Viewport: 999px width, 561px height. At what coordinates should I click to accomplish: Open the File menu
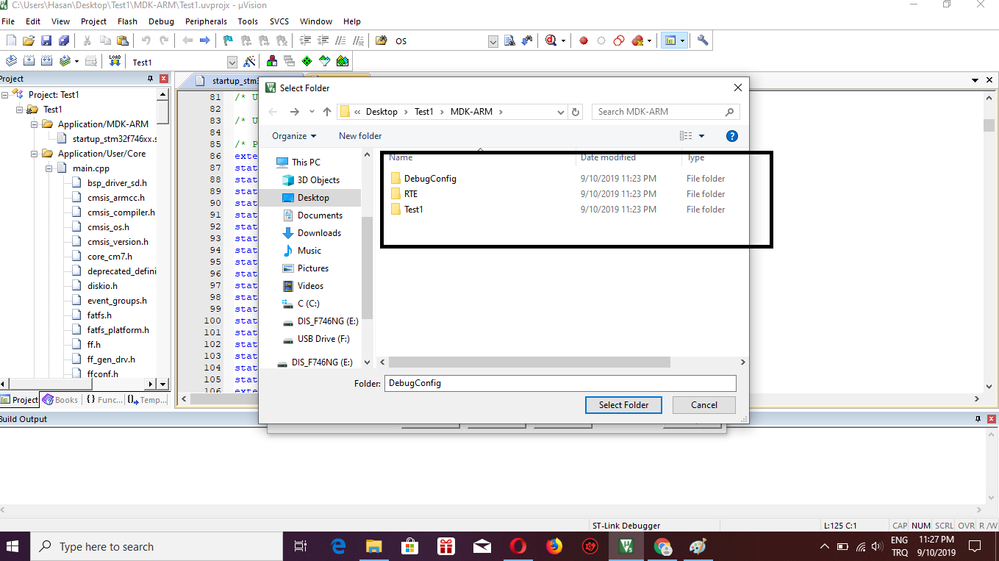click(x=8, y=21)
